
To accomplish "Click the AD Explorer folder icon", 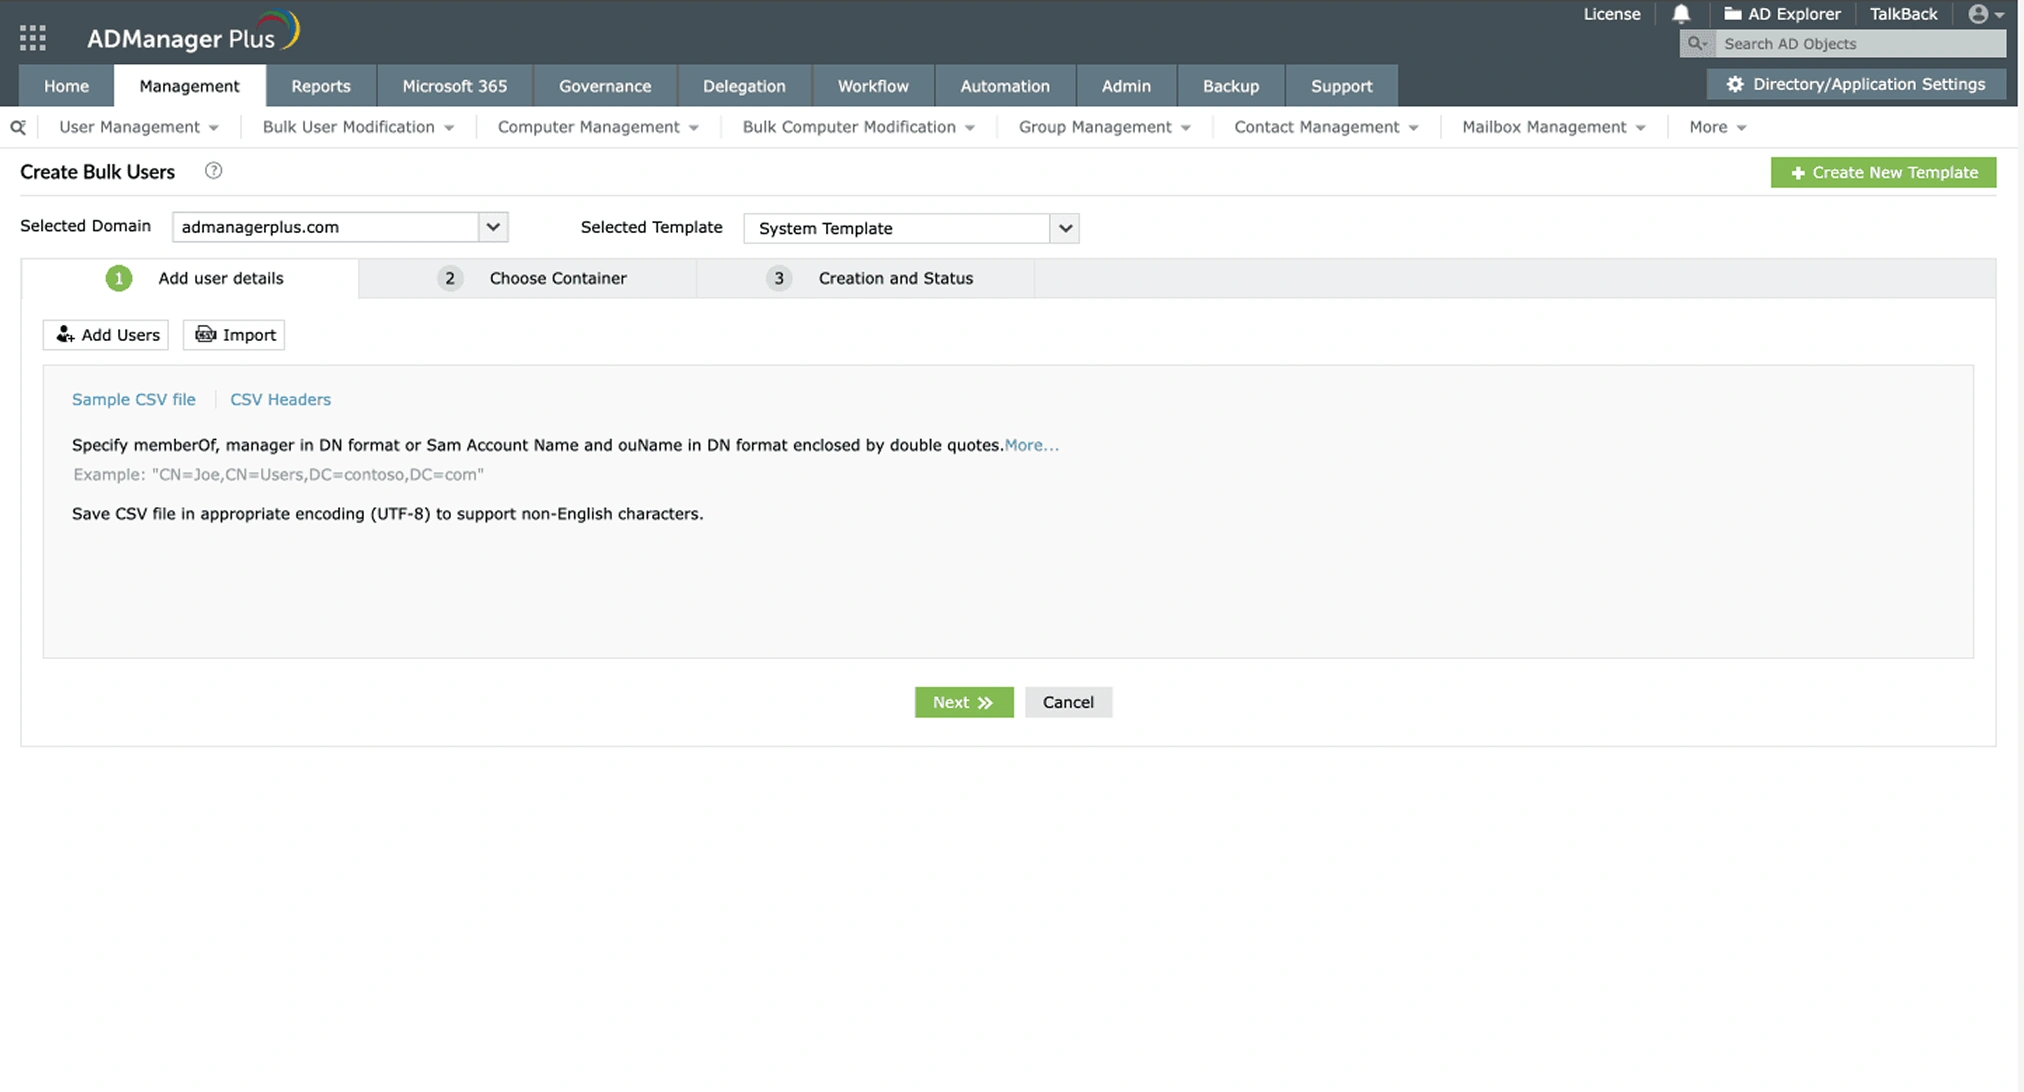I will (x=1733, y=14).
